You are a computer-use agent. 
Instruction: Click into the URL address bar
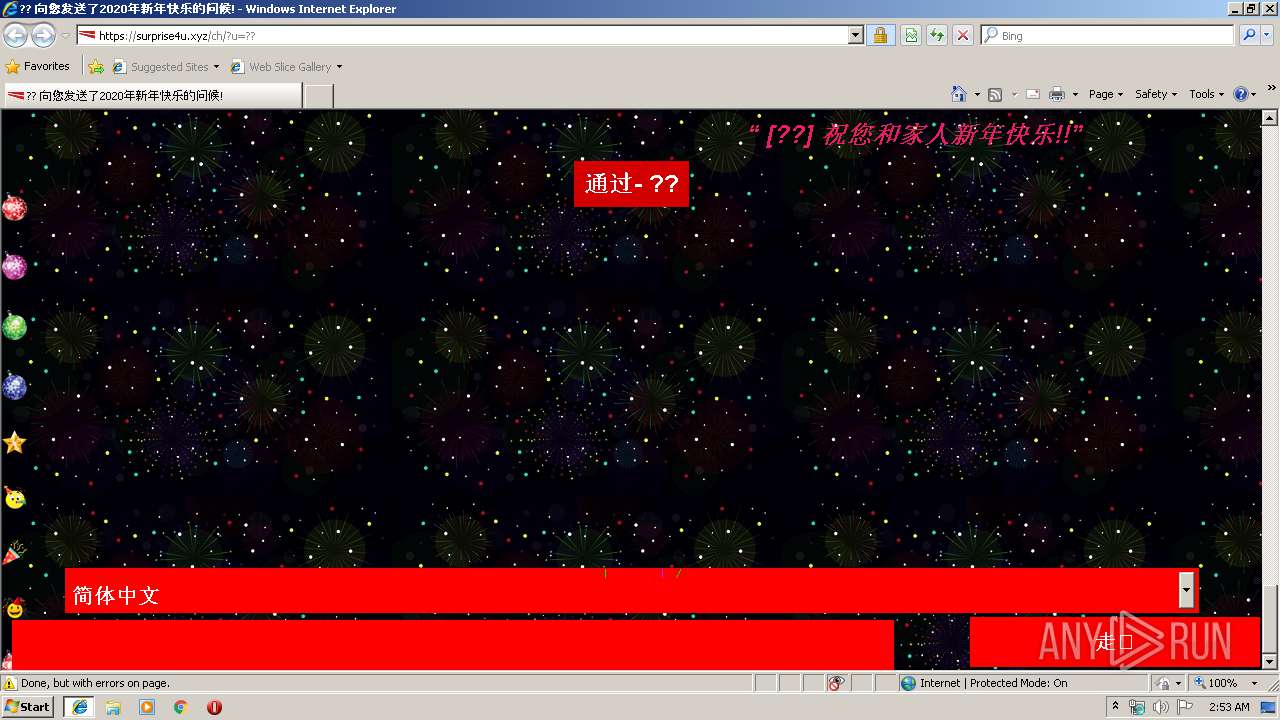[x=461, y=35]
